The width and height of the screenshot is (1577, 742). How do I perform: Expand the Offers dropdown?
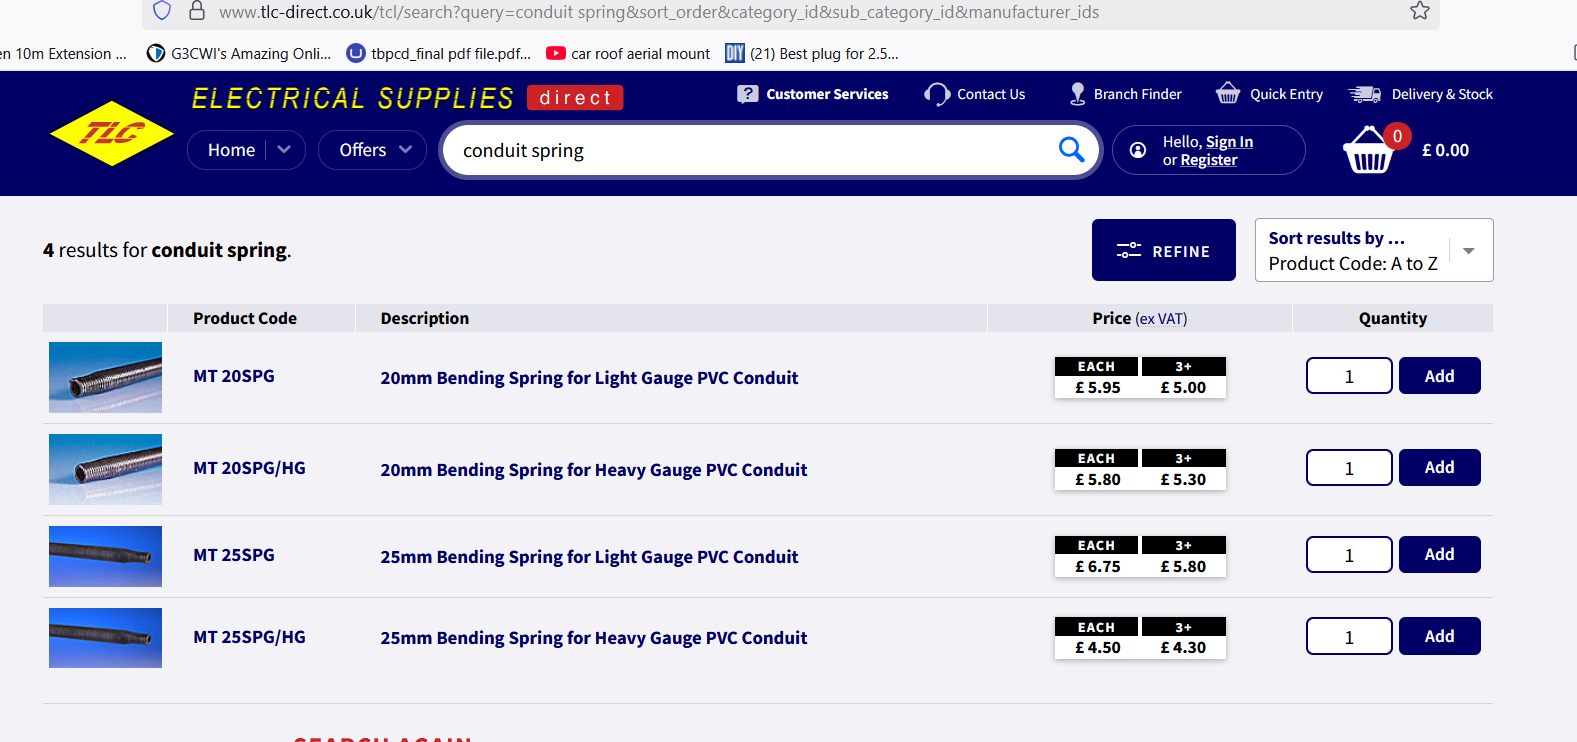tap(373, 150)
